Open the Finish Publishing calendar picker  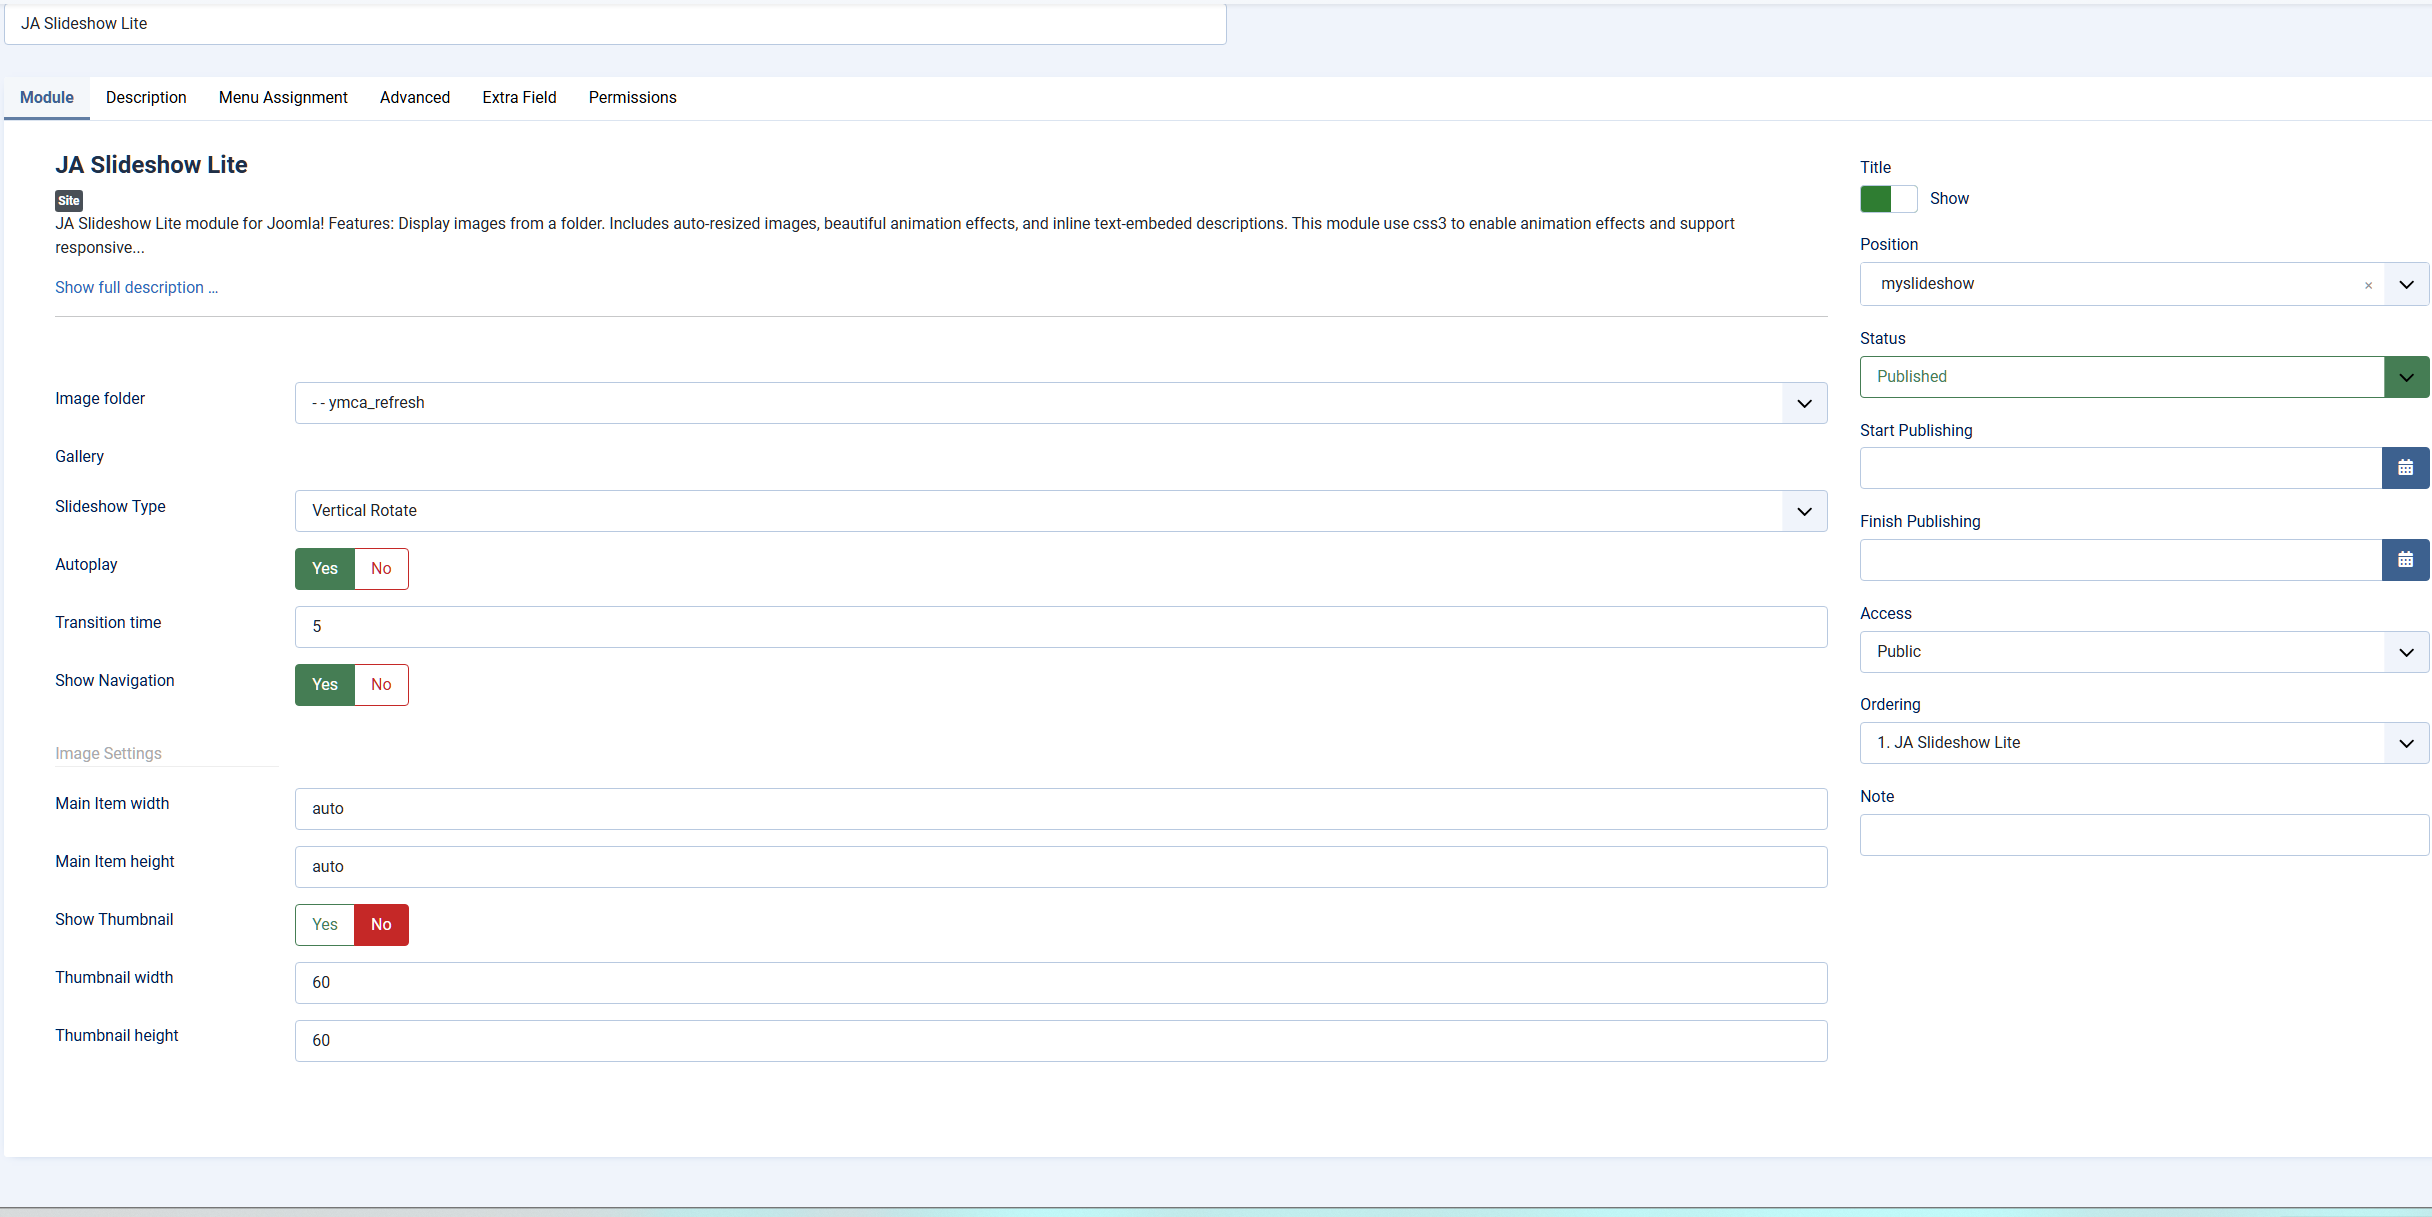2405,560
